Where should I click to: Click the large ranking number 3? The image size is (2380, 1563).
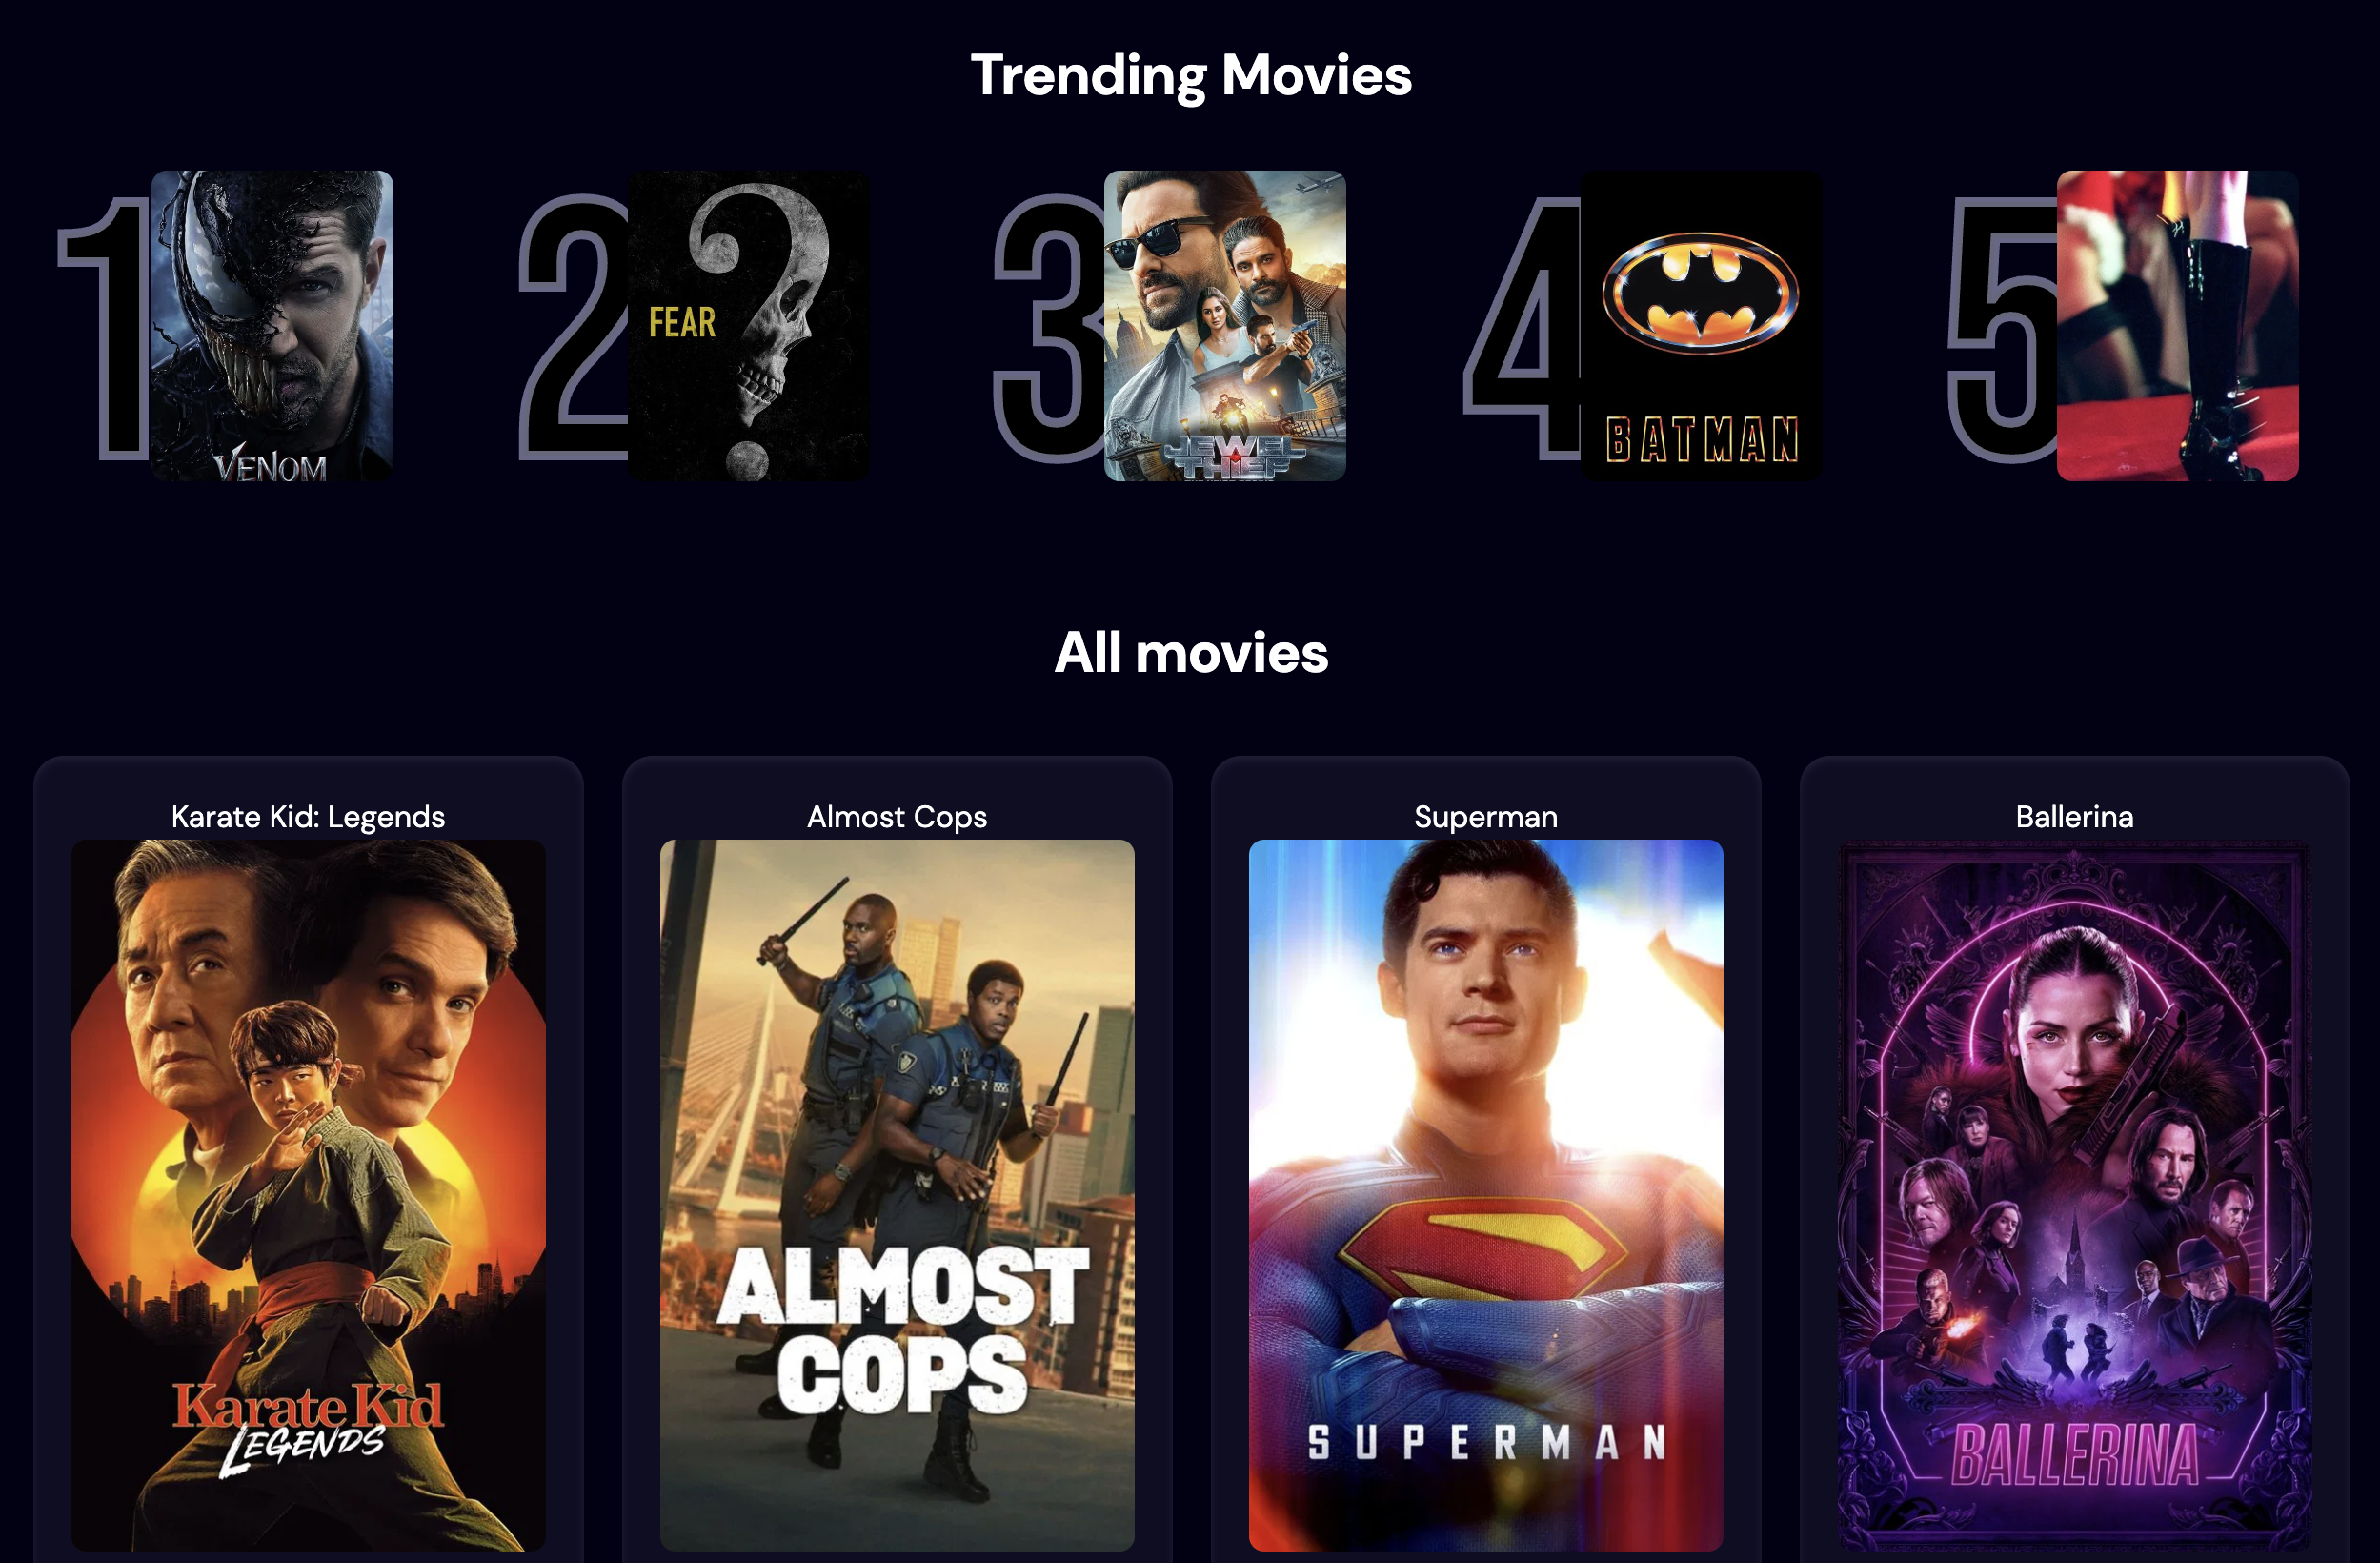pyautogui.click(x=1049, y=328)
